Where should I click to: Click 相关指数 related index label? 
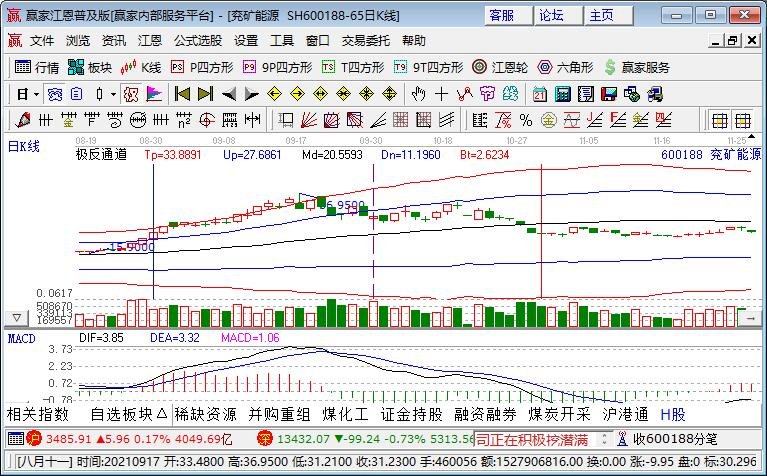tap(38, 414)
